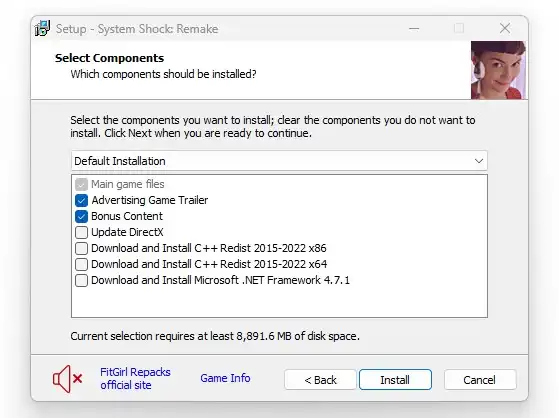Click 'Which components should be installed?' text
The width and height of the screenshot is (559, 418).
pyautogui.click(x=163, y=74)
